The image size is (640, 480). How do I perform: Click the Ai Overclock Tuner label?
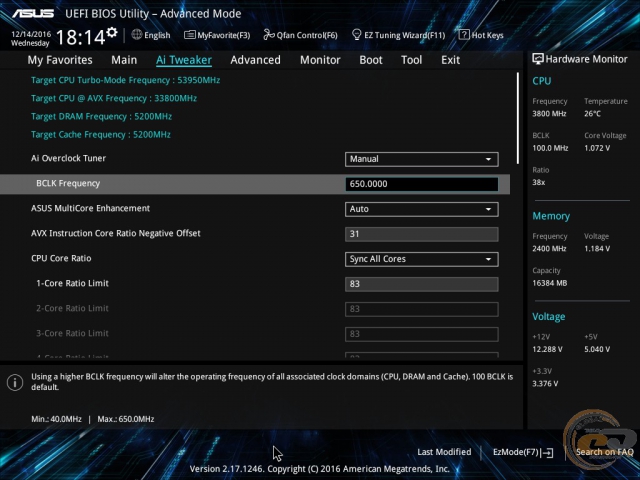coord(68,158)
